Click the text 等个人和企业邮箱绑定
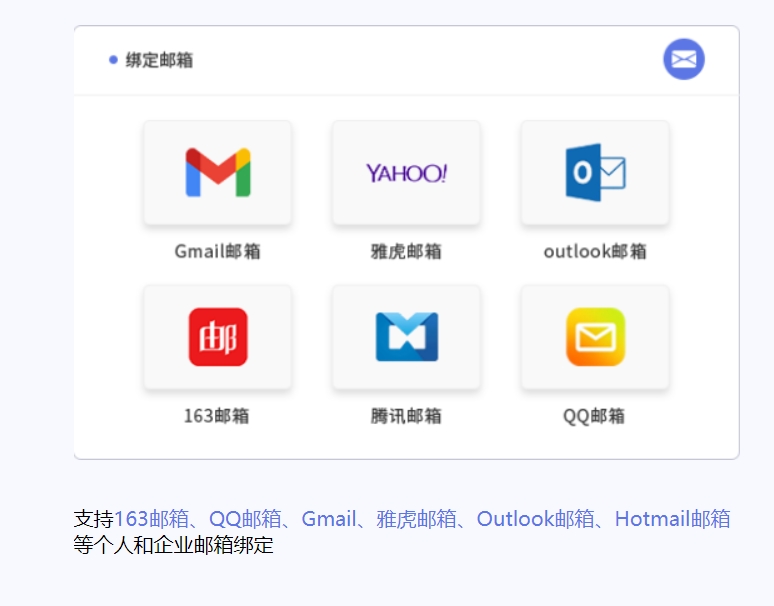Screen dimensions: 774x606 (173, 545)
